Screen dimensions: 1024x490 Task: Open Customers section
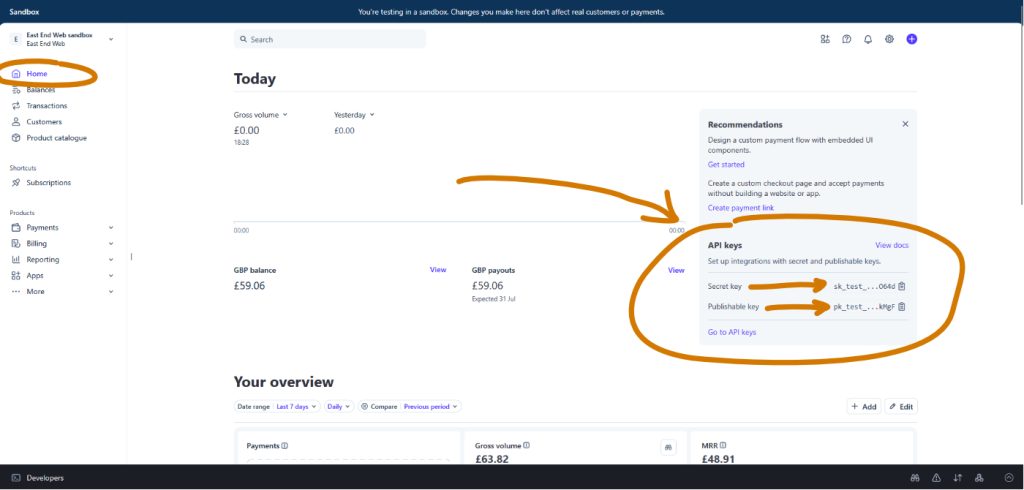pos(44,122)
